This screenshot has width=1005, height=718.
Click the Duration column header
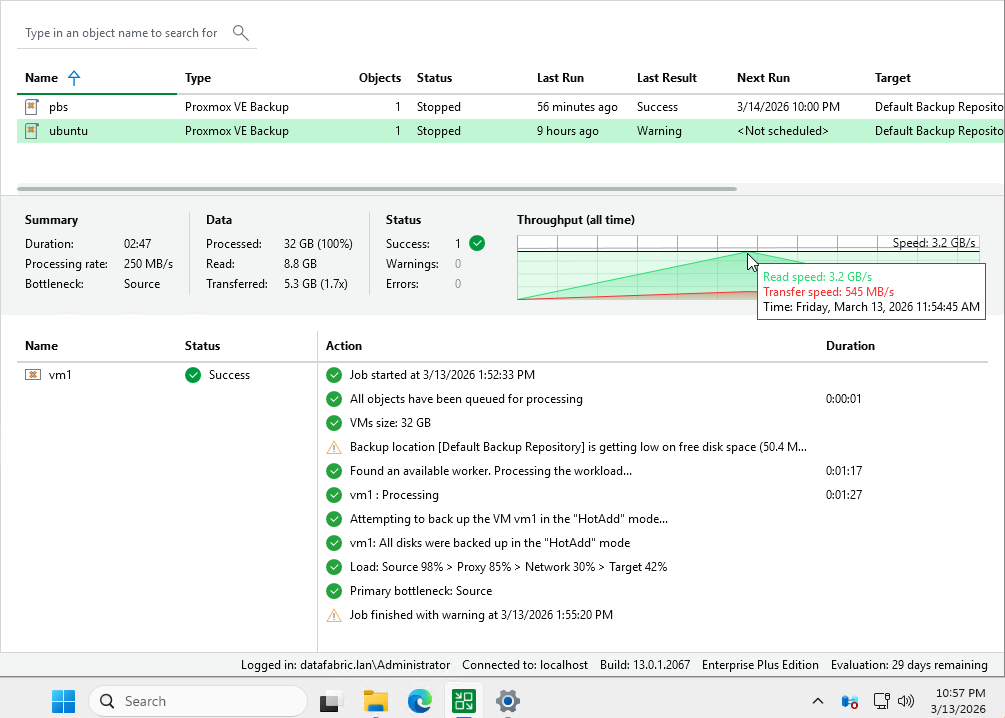(850, 346)
